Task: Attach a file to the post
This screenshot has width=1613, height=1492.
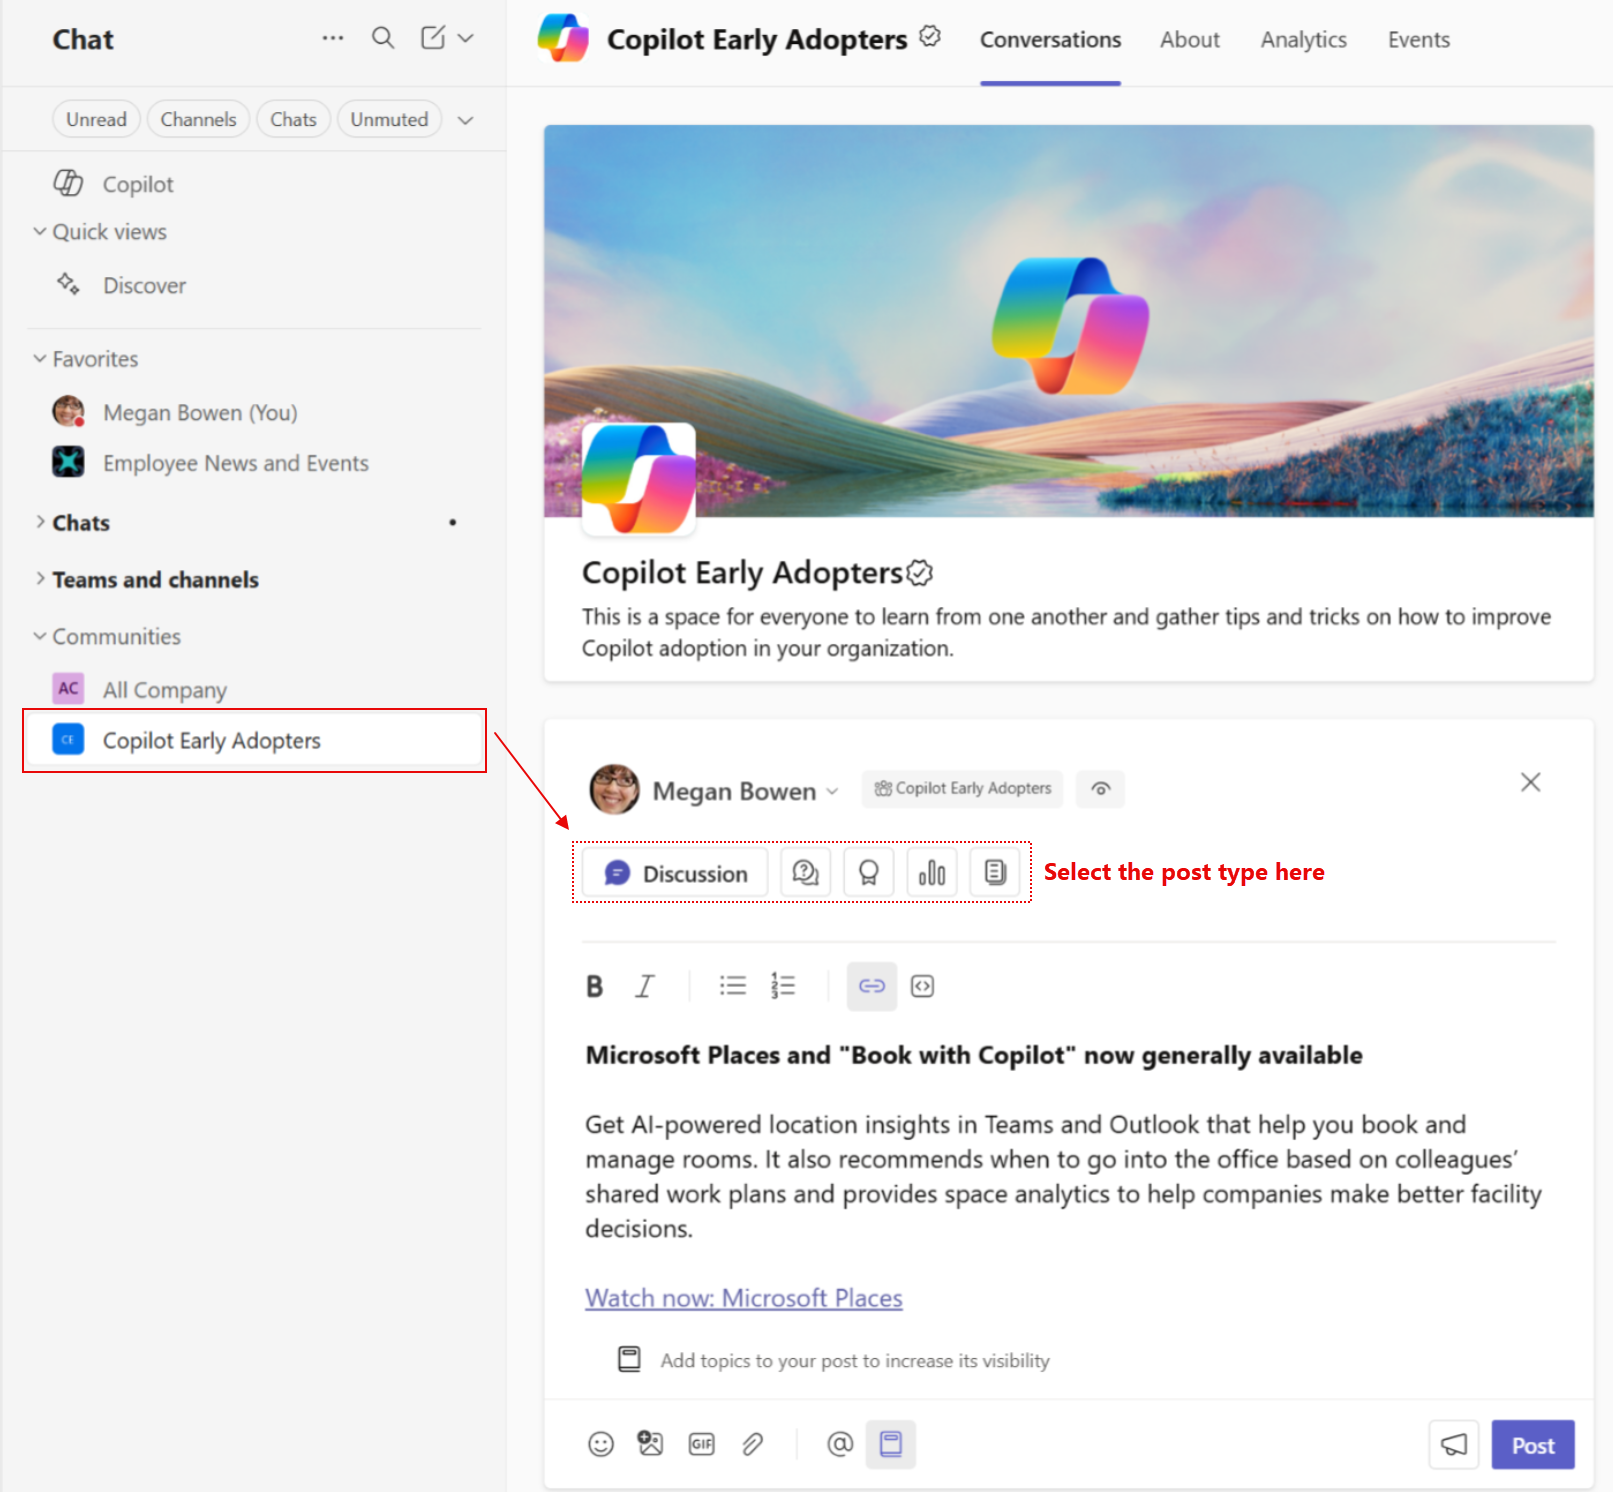Action: 752,1444
